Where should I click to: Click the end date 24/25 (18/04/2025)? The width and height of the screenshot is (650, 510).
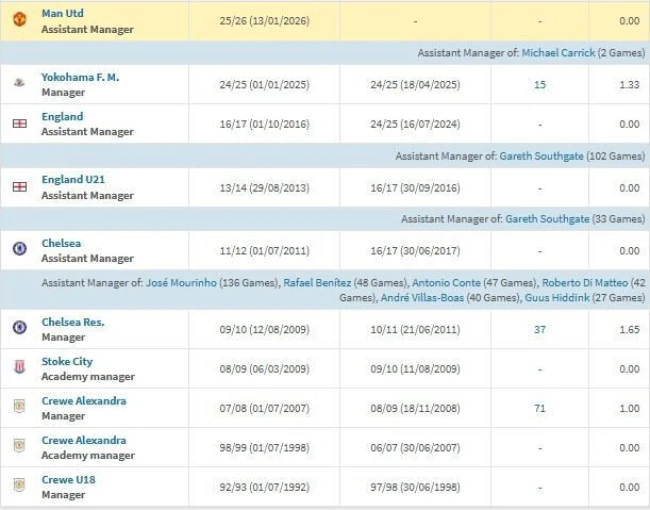pos(415,85)
